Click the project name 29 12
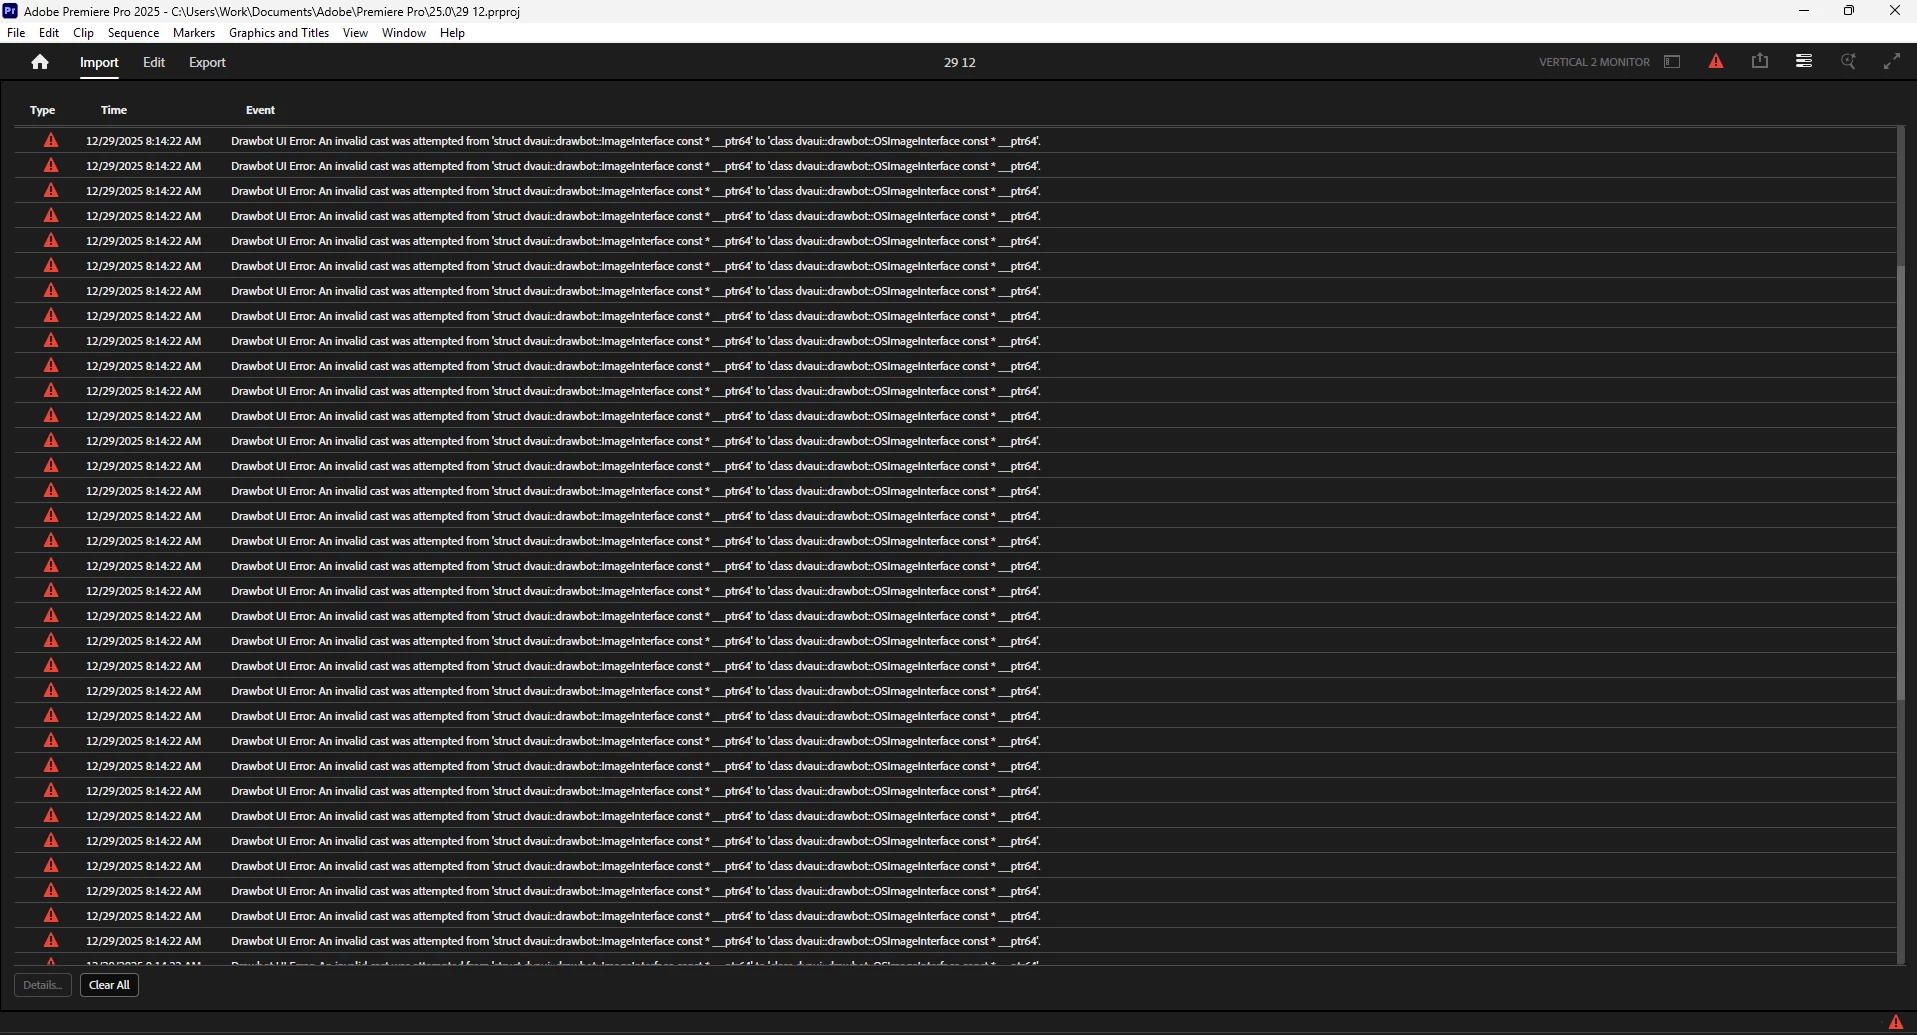 coord(960,62)
